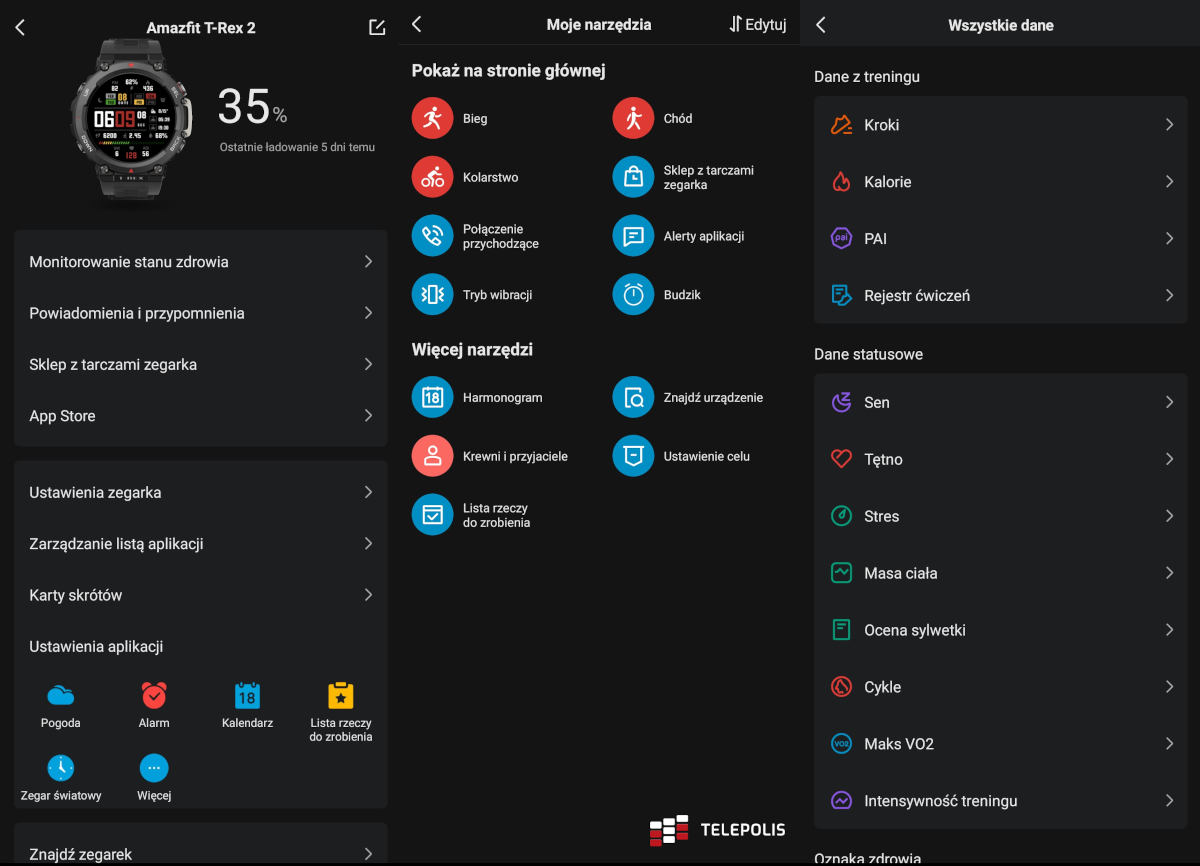
Task: Open the Pogoda weather app icon
Action: coord(61,696)
